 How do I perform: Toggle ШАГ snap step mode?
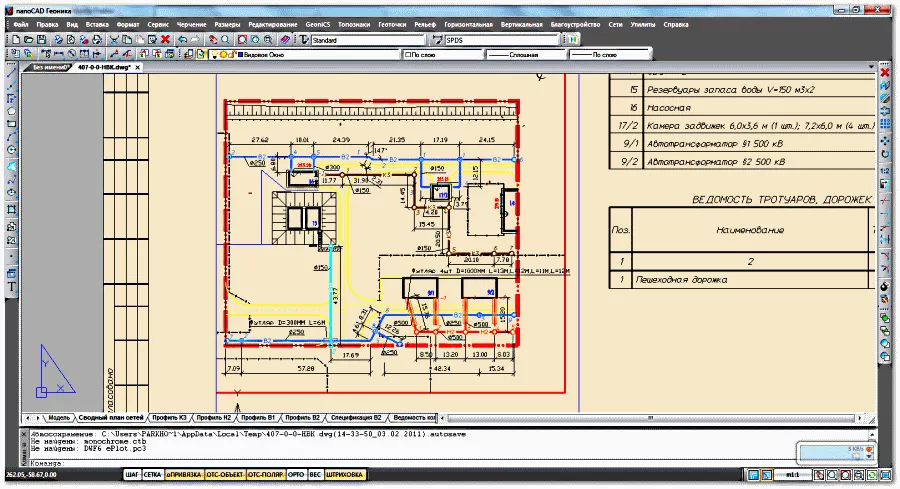point(131,475)
